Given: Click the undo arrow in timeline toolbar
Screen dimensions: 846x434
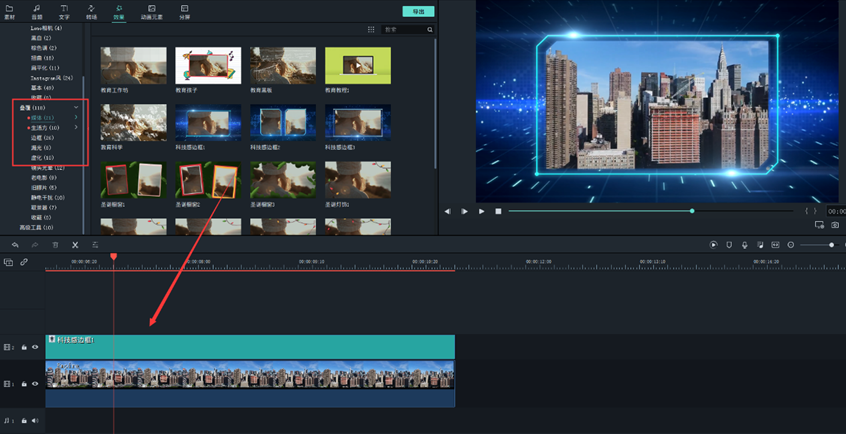Looking at the screenshot, I should click(x=15, y=245).
